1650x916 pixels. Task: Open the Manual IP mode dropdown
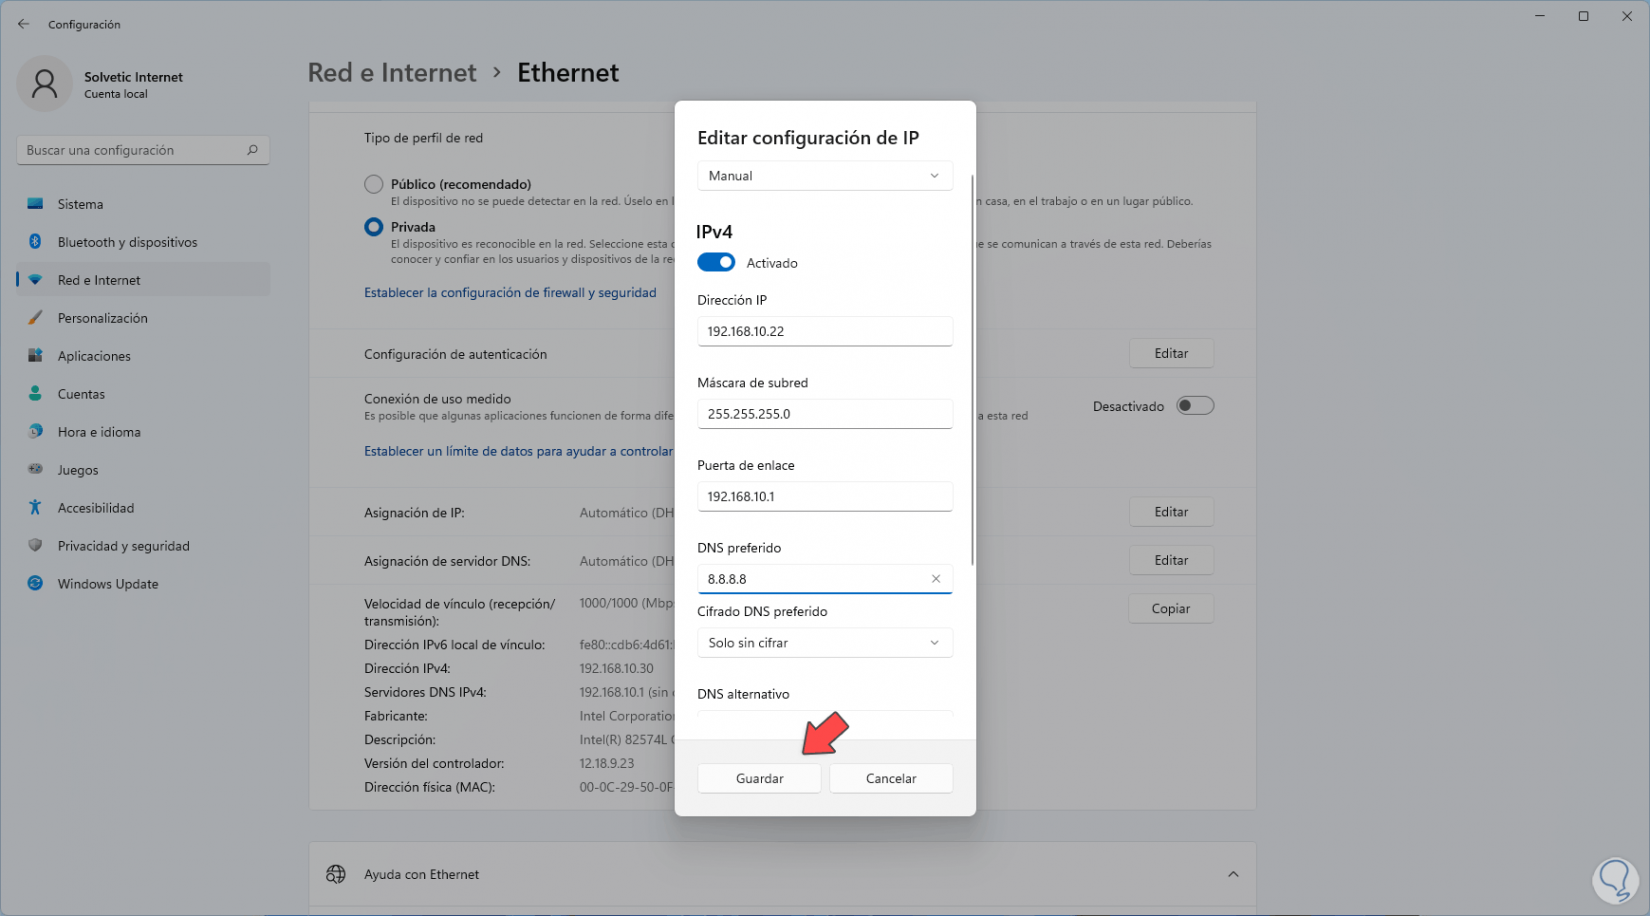click(824, 176)
